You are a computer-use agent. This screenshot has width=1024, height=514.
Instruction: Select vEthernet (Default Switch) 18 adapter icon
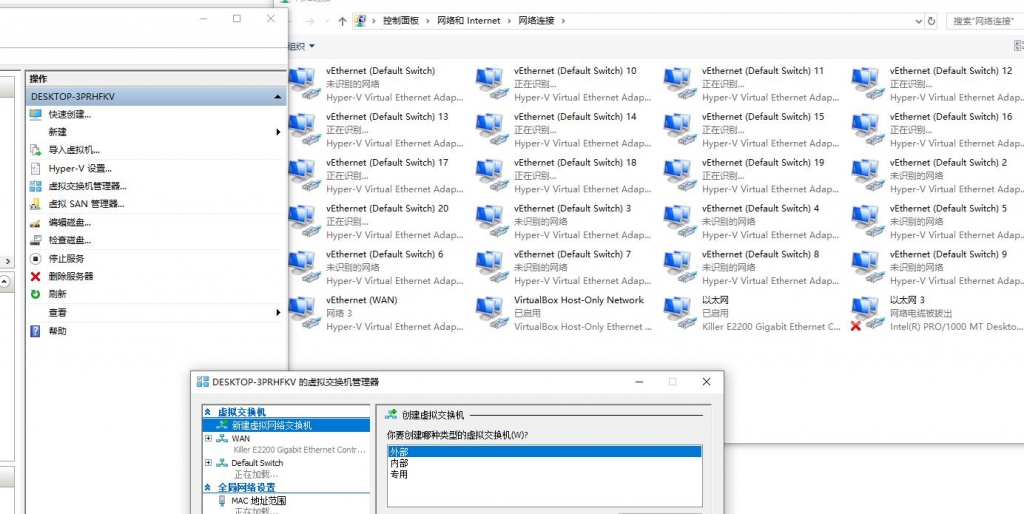click(490, 174)
